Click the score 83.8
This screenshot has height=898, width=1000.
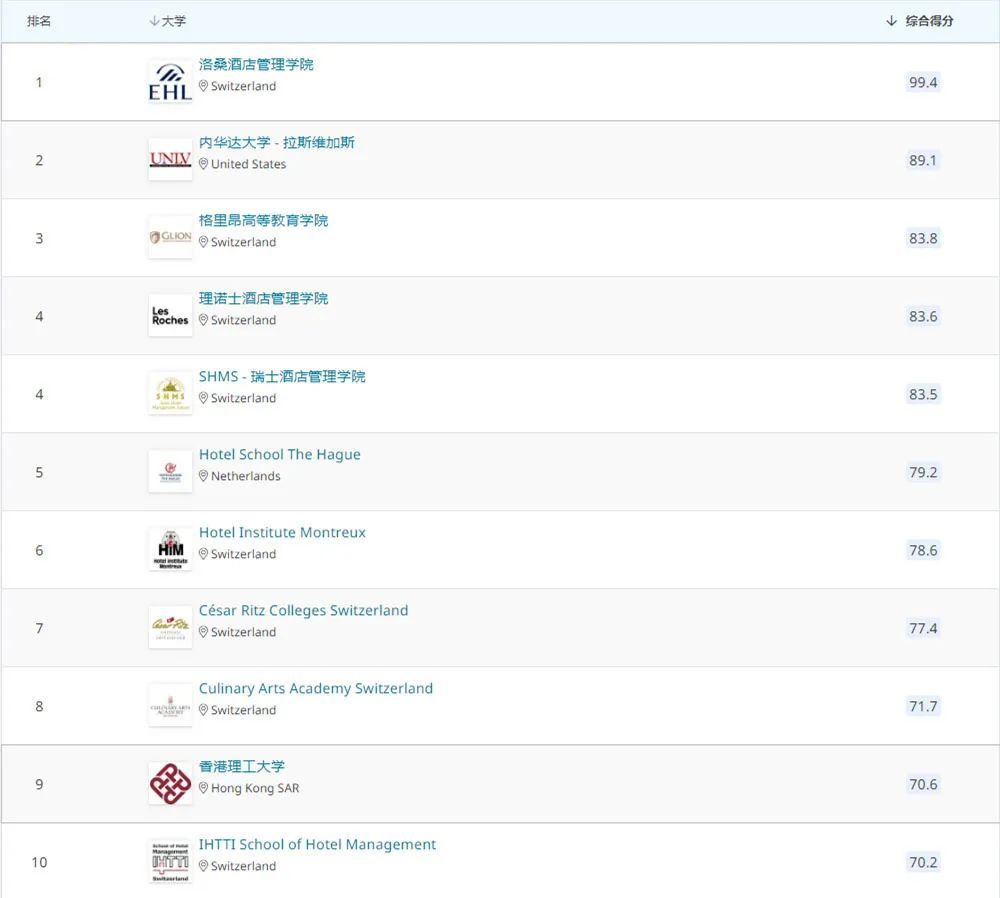coord(923,238)
